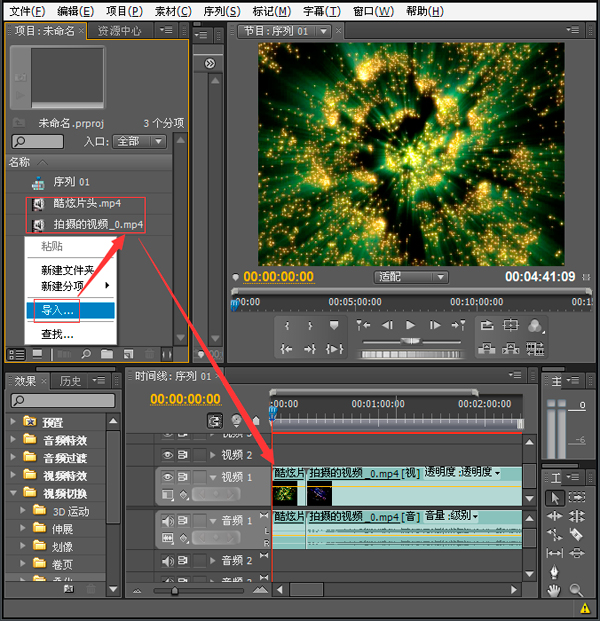Click the Play button in program monitor
The width and height of the screenshot is (600, 621).
410,326
